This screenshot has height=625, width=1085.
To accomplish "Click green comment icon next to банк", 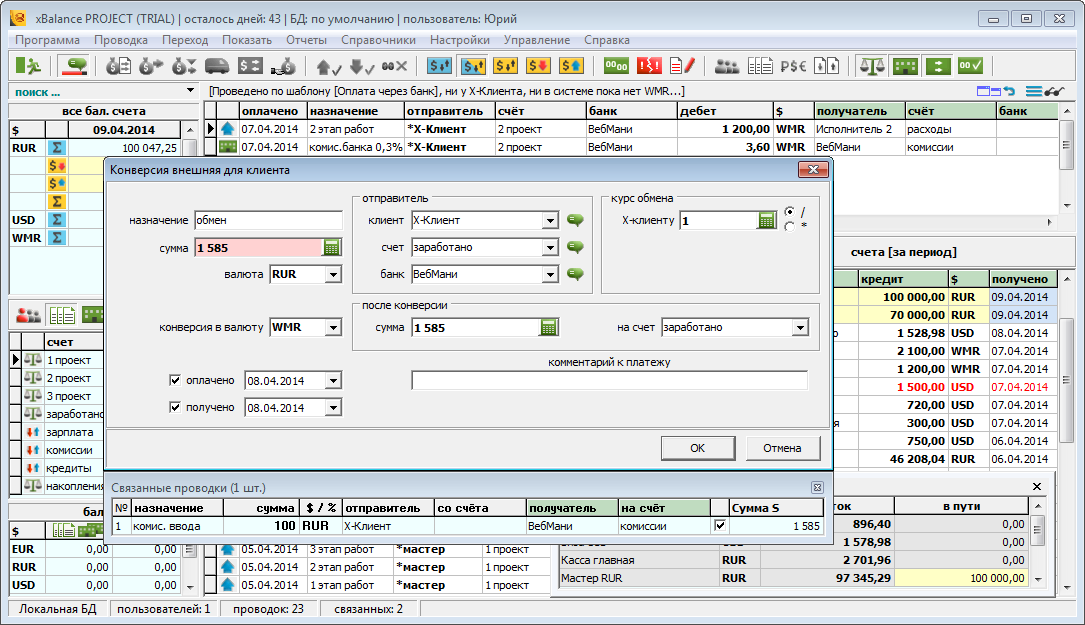I will coord(575,274).
